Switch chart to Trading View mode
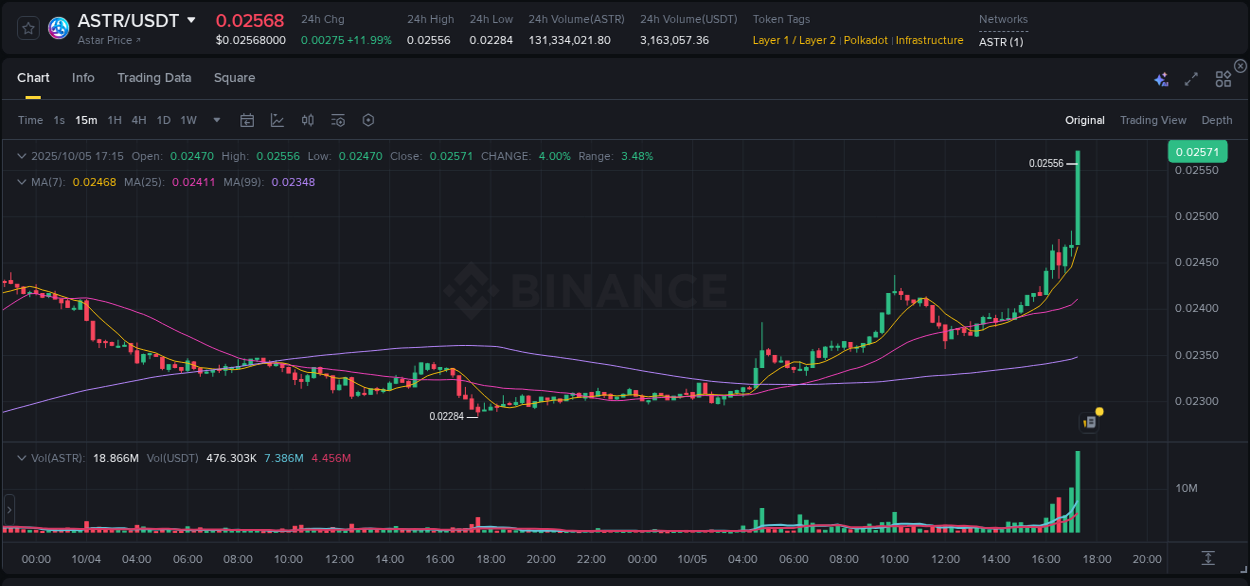Image resolution: width=1250 pixels, height=586 pixels. [x=1152, y=120]
